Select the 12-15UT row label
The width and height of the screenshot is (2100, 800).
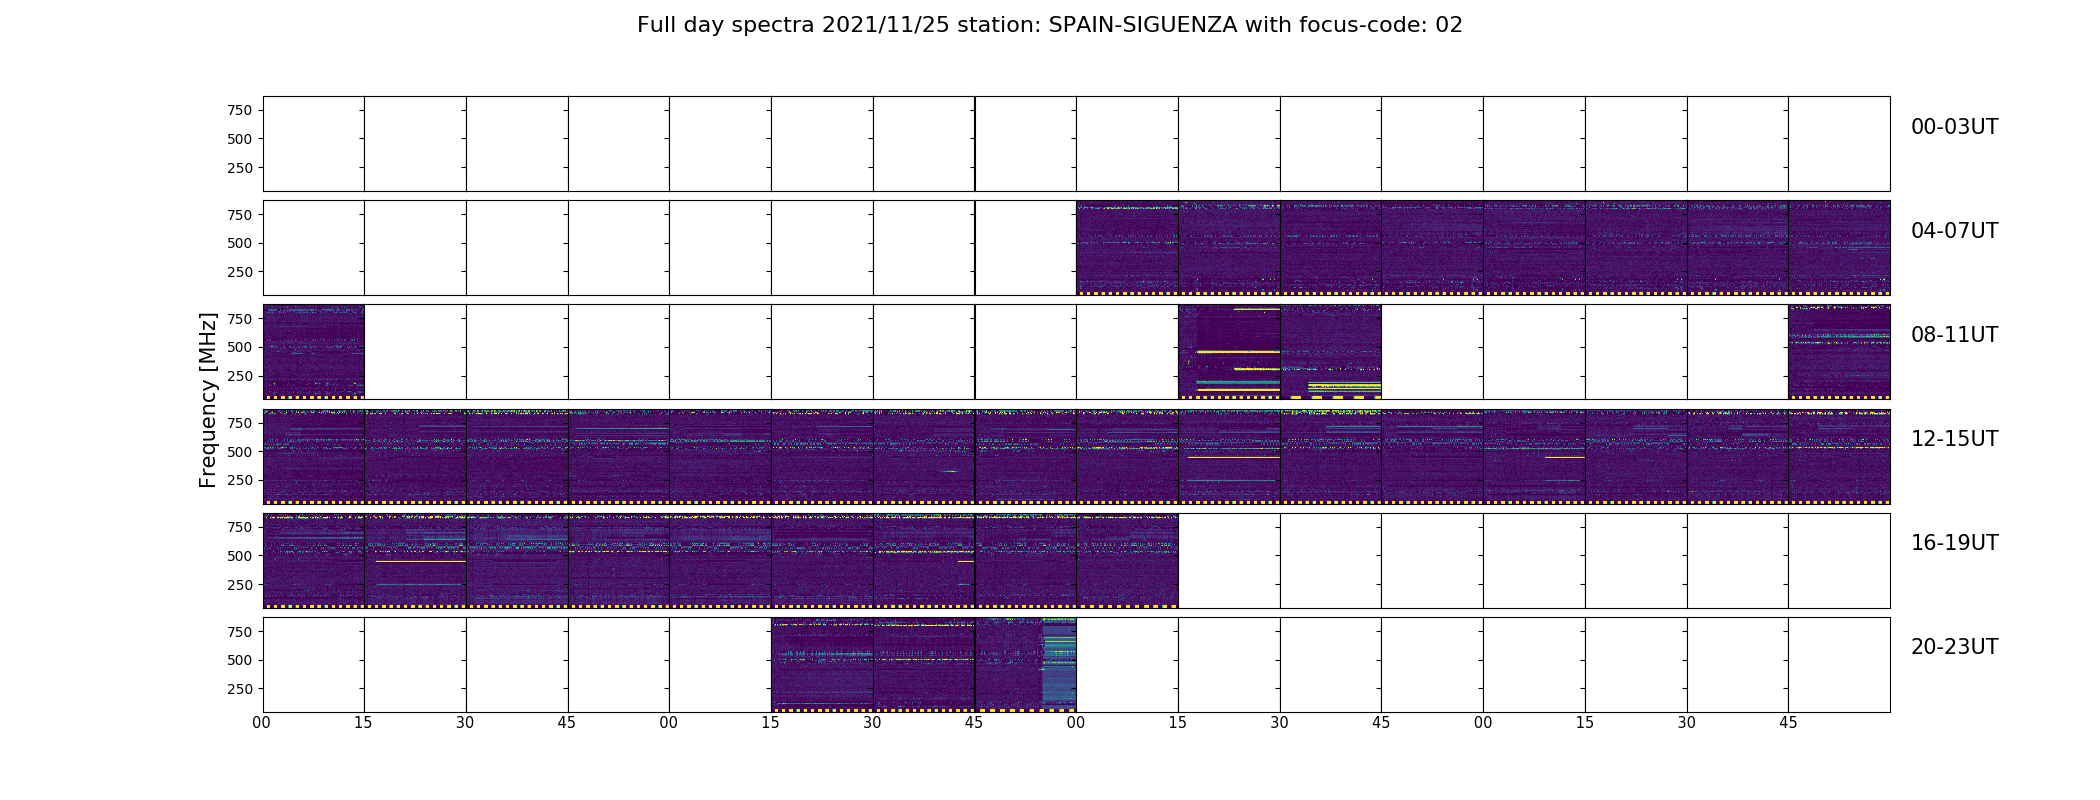[1954, 439]
